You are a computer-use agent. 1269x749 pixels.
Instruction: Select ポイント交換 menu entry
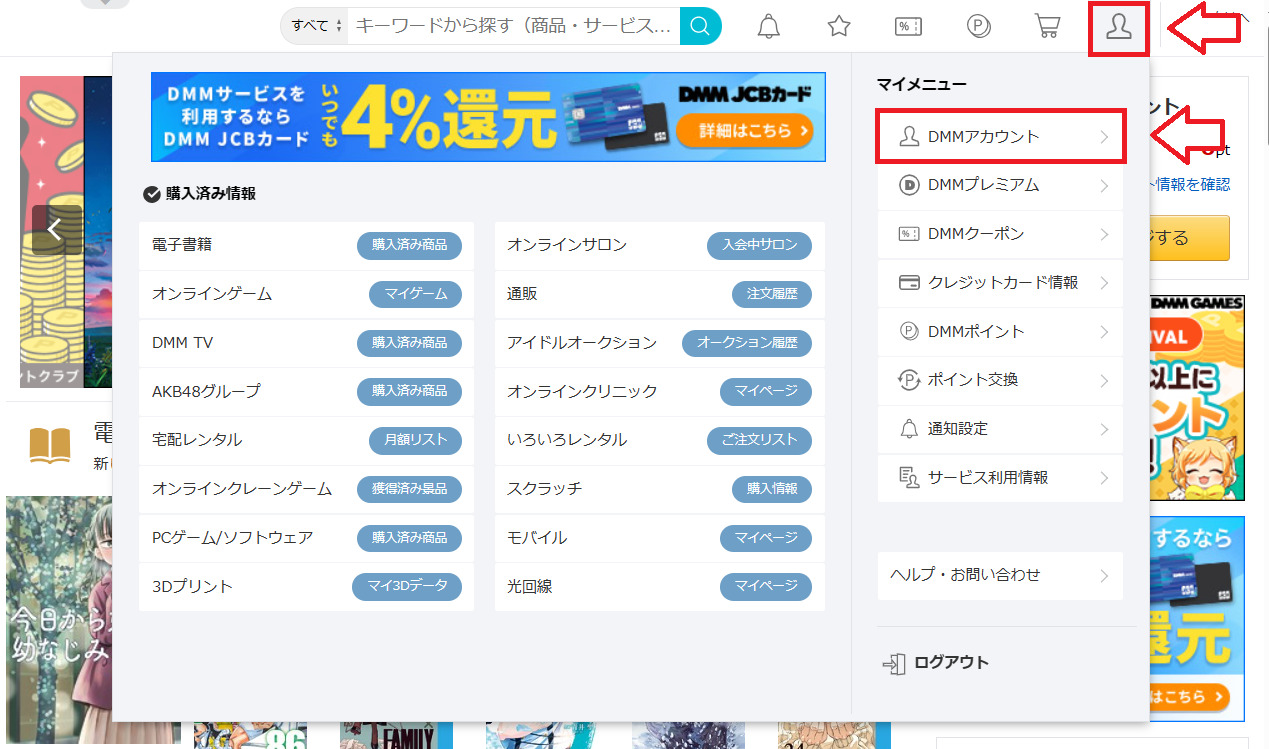1000,381
